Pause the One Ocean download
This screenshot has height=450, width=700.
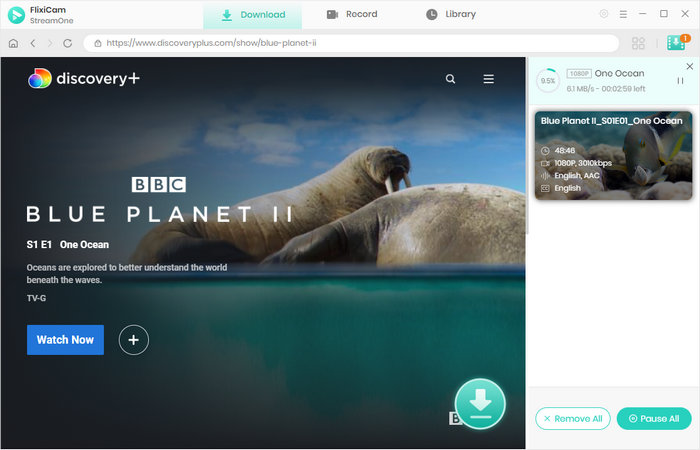click(x=680, y=81)
